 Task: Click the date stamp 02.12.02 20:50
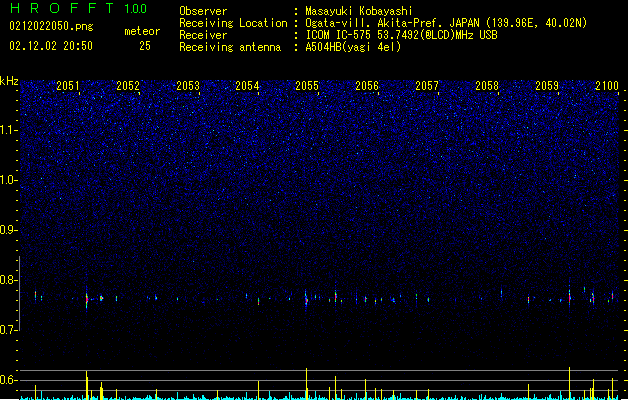[51, 46]
